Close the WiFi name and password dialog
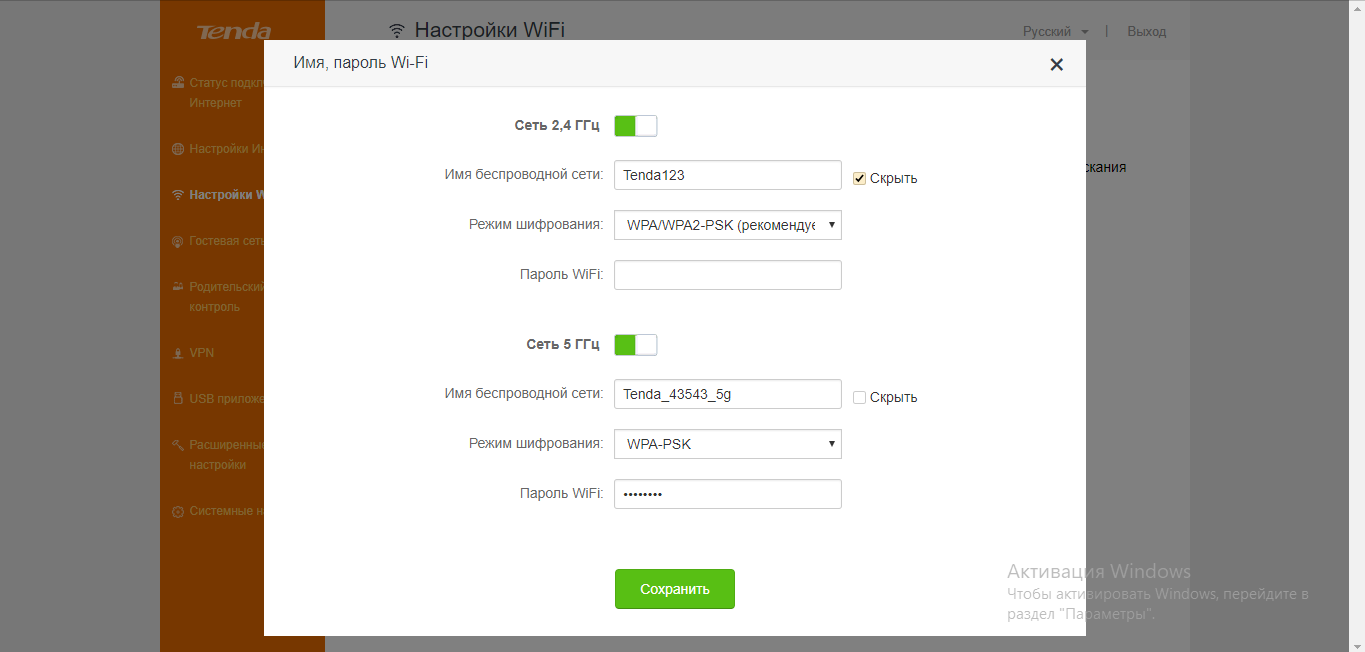Image resolution: width=1365 pixels, height=652 pixels. (1056, 65)
